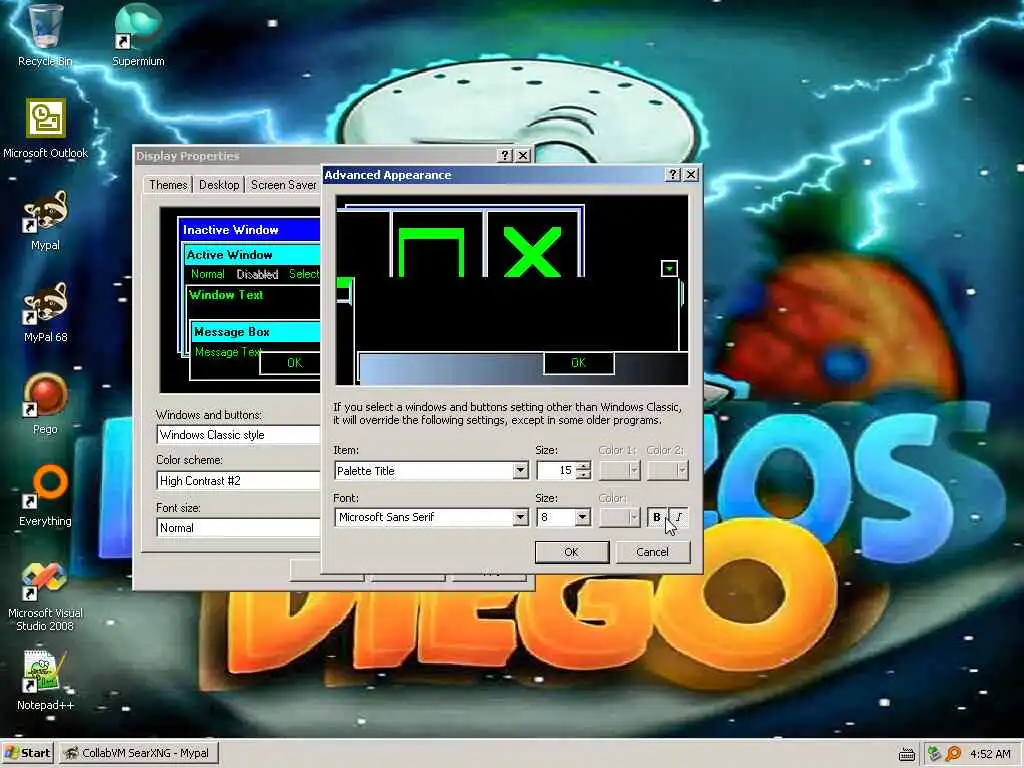
Task: Switch to the Desktop tab
Action: [219, 185]
